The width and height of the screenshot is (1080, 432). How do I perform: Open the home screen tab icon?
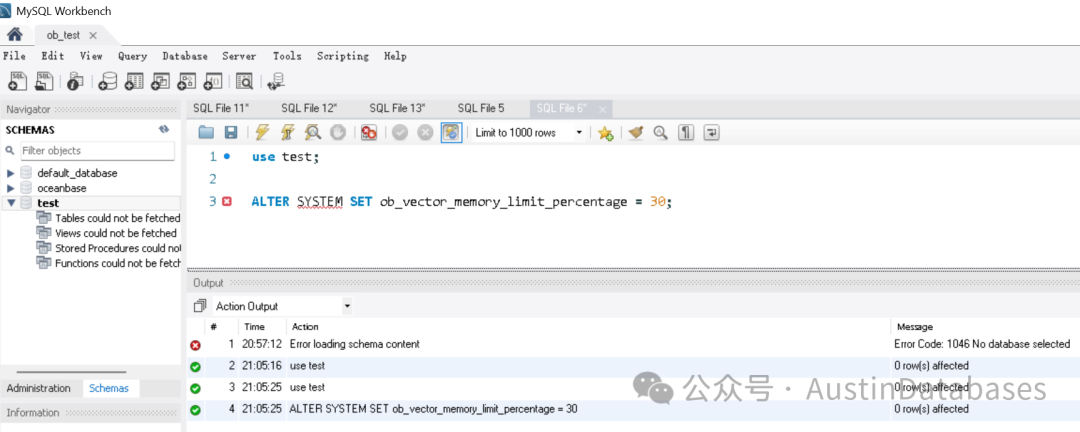(x=14, y=34)
